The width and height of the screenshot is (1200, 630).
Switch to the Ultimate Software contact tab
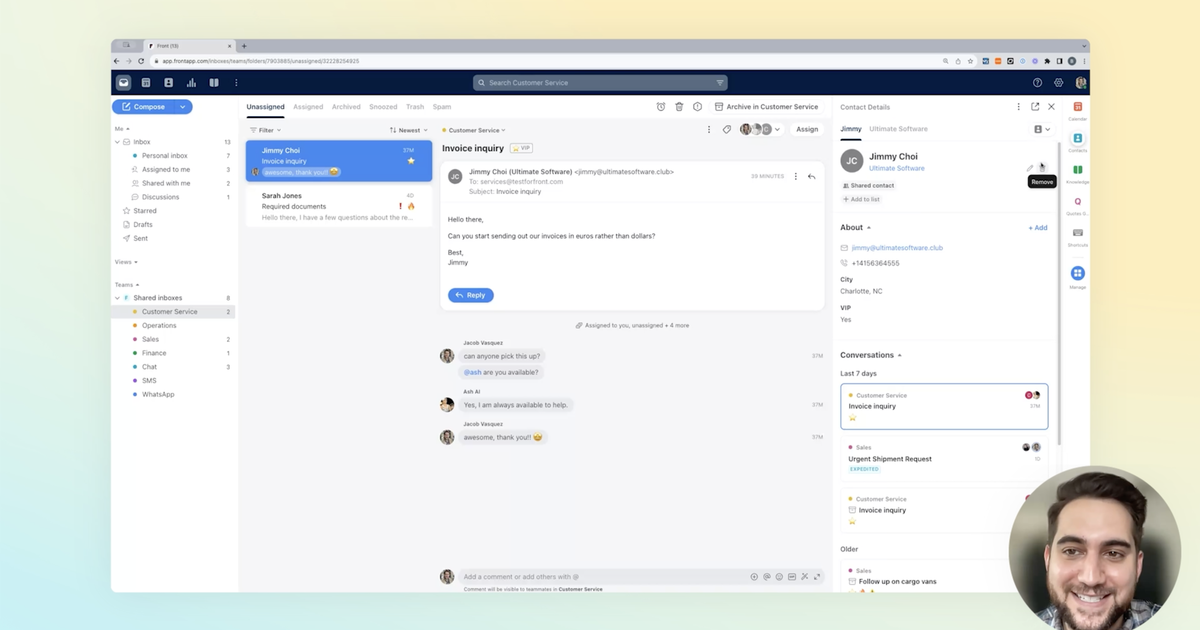click(898, 129)
